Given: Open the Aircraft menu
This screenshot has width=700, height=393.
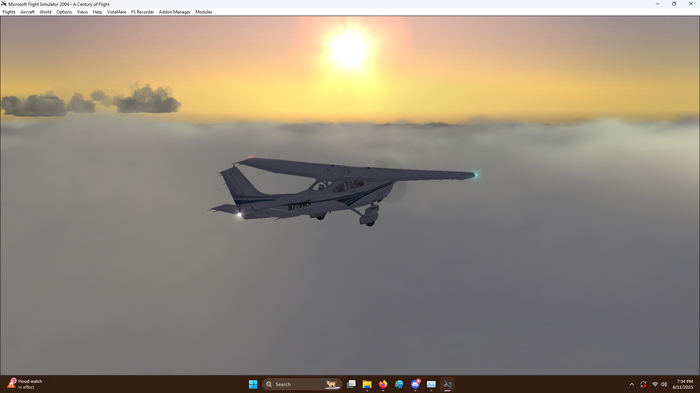Looking at the screenshot, I should click(x=27, y=12).
